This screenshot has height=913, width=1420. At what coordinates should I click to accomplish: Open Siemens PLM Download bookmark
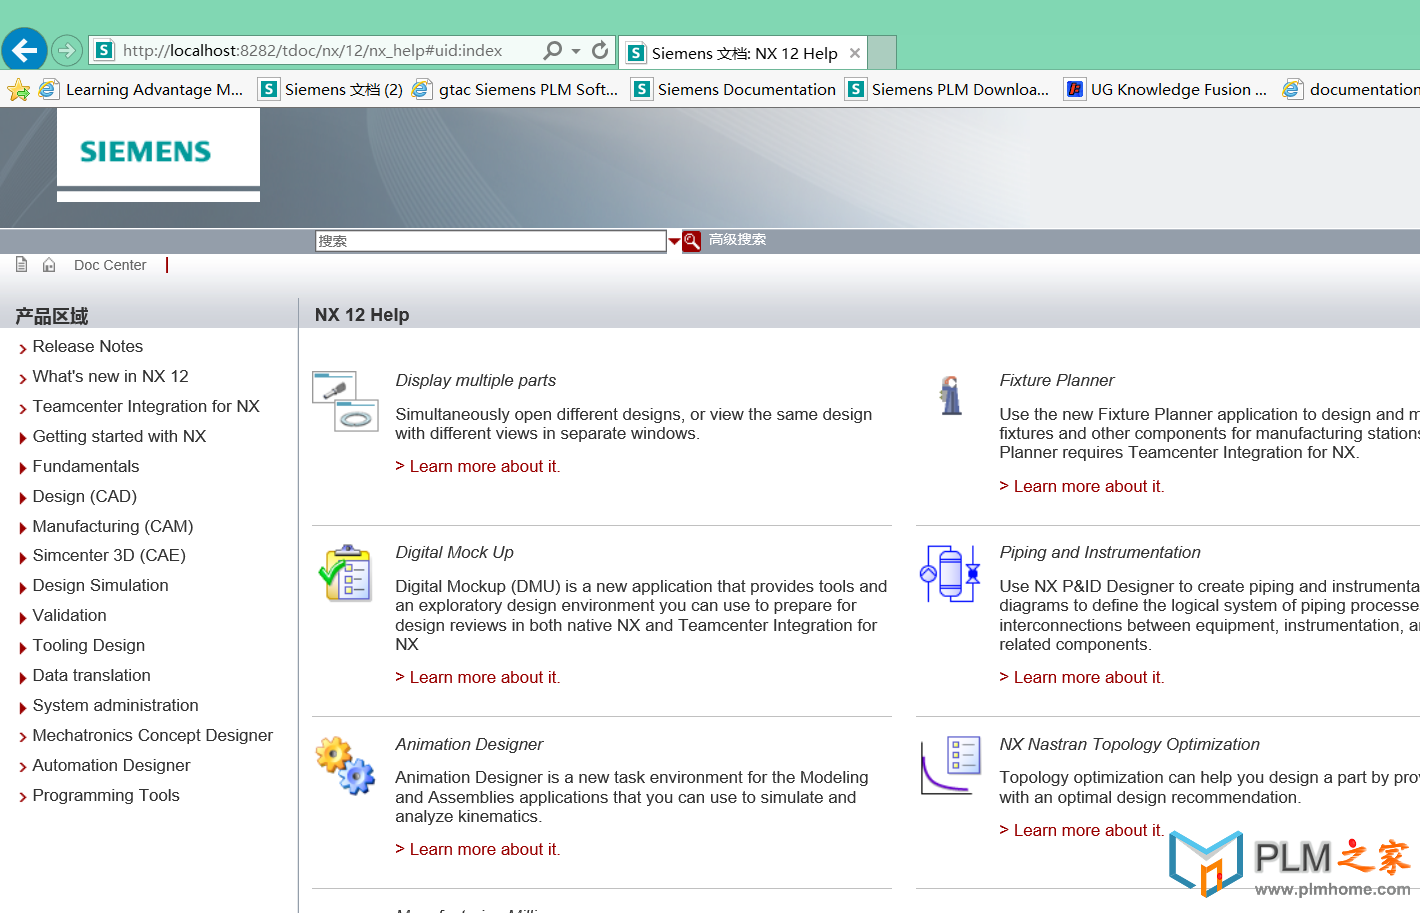point(948,90)
